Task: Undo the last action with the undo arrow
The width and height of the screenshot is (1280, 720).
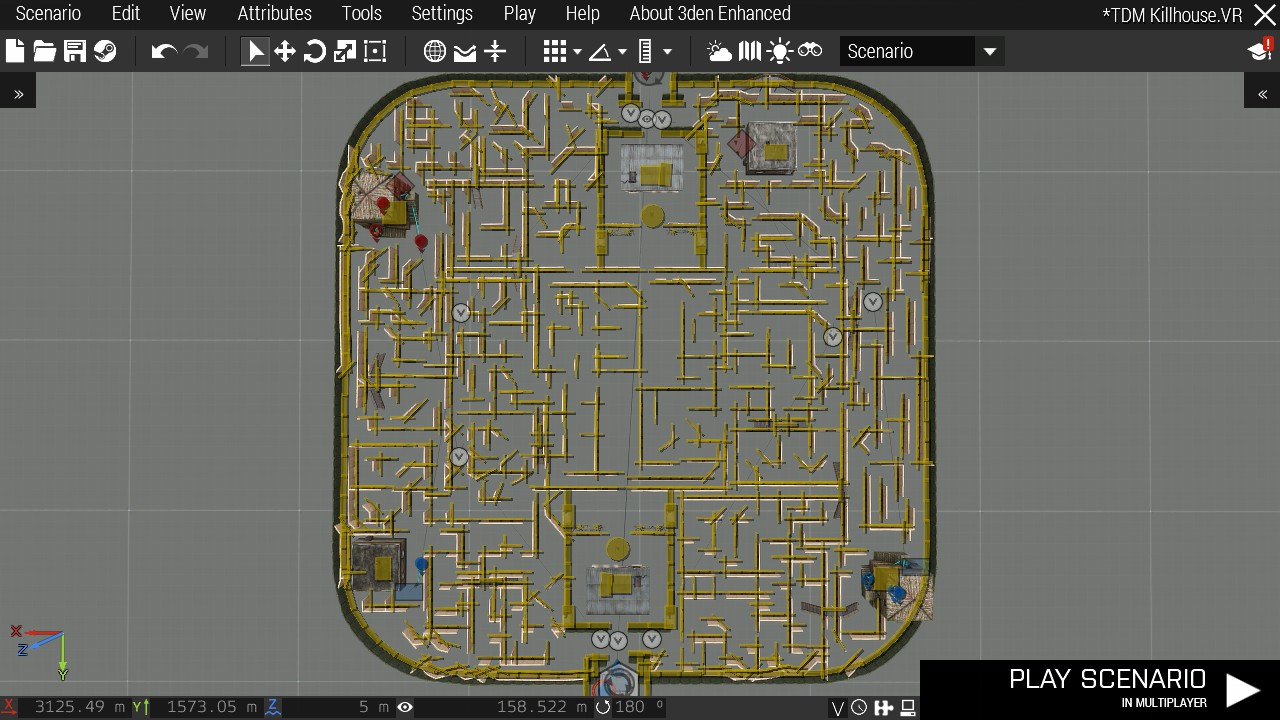Action: tap(164, 51)
